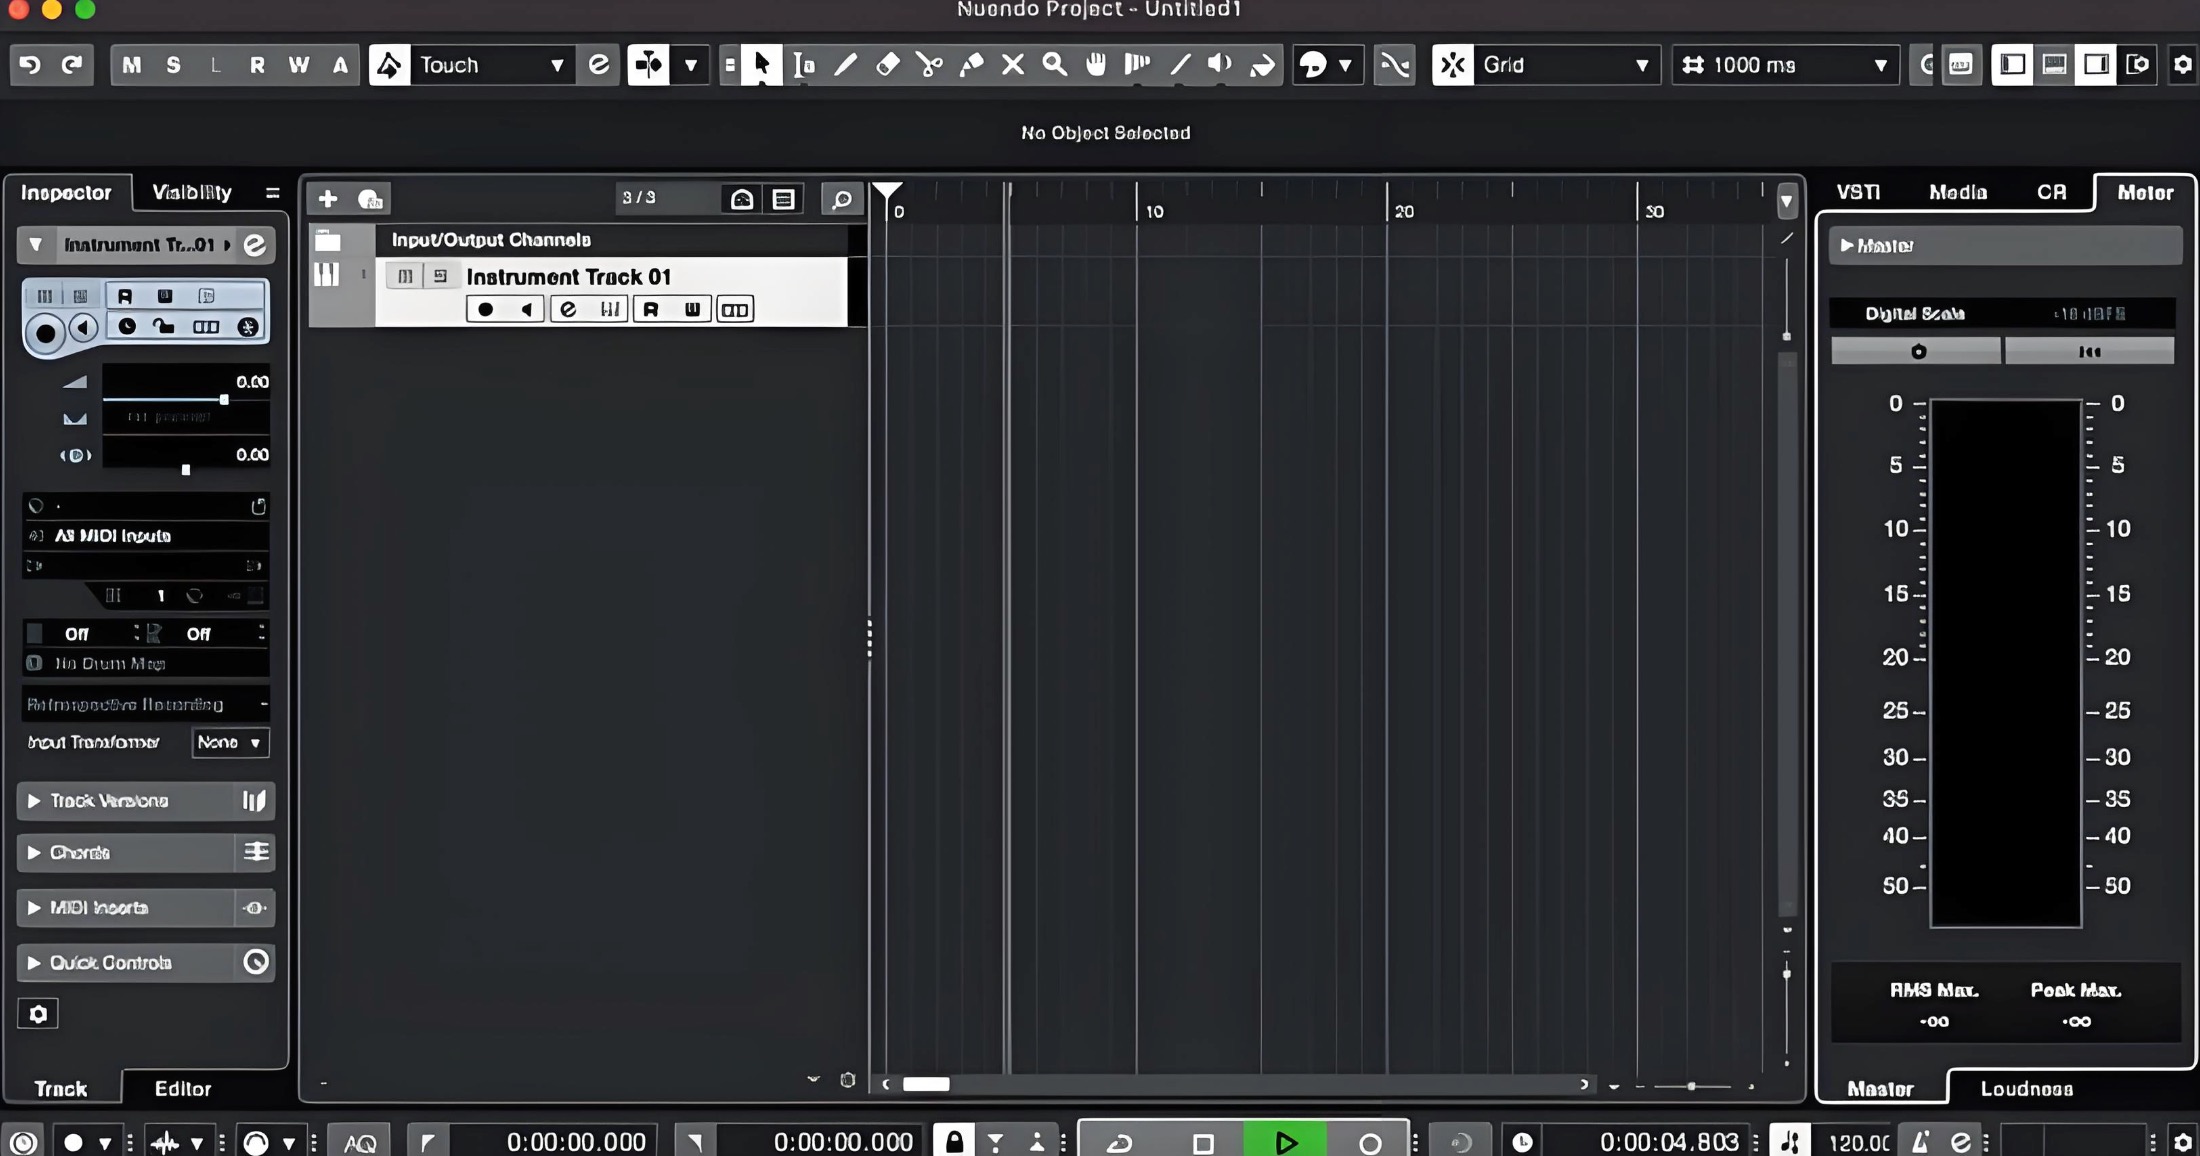Viewport: 2200px width, 1156px height.
Task: Switch to the Loudness tab
Action: point(2026,1089)
